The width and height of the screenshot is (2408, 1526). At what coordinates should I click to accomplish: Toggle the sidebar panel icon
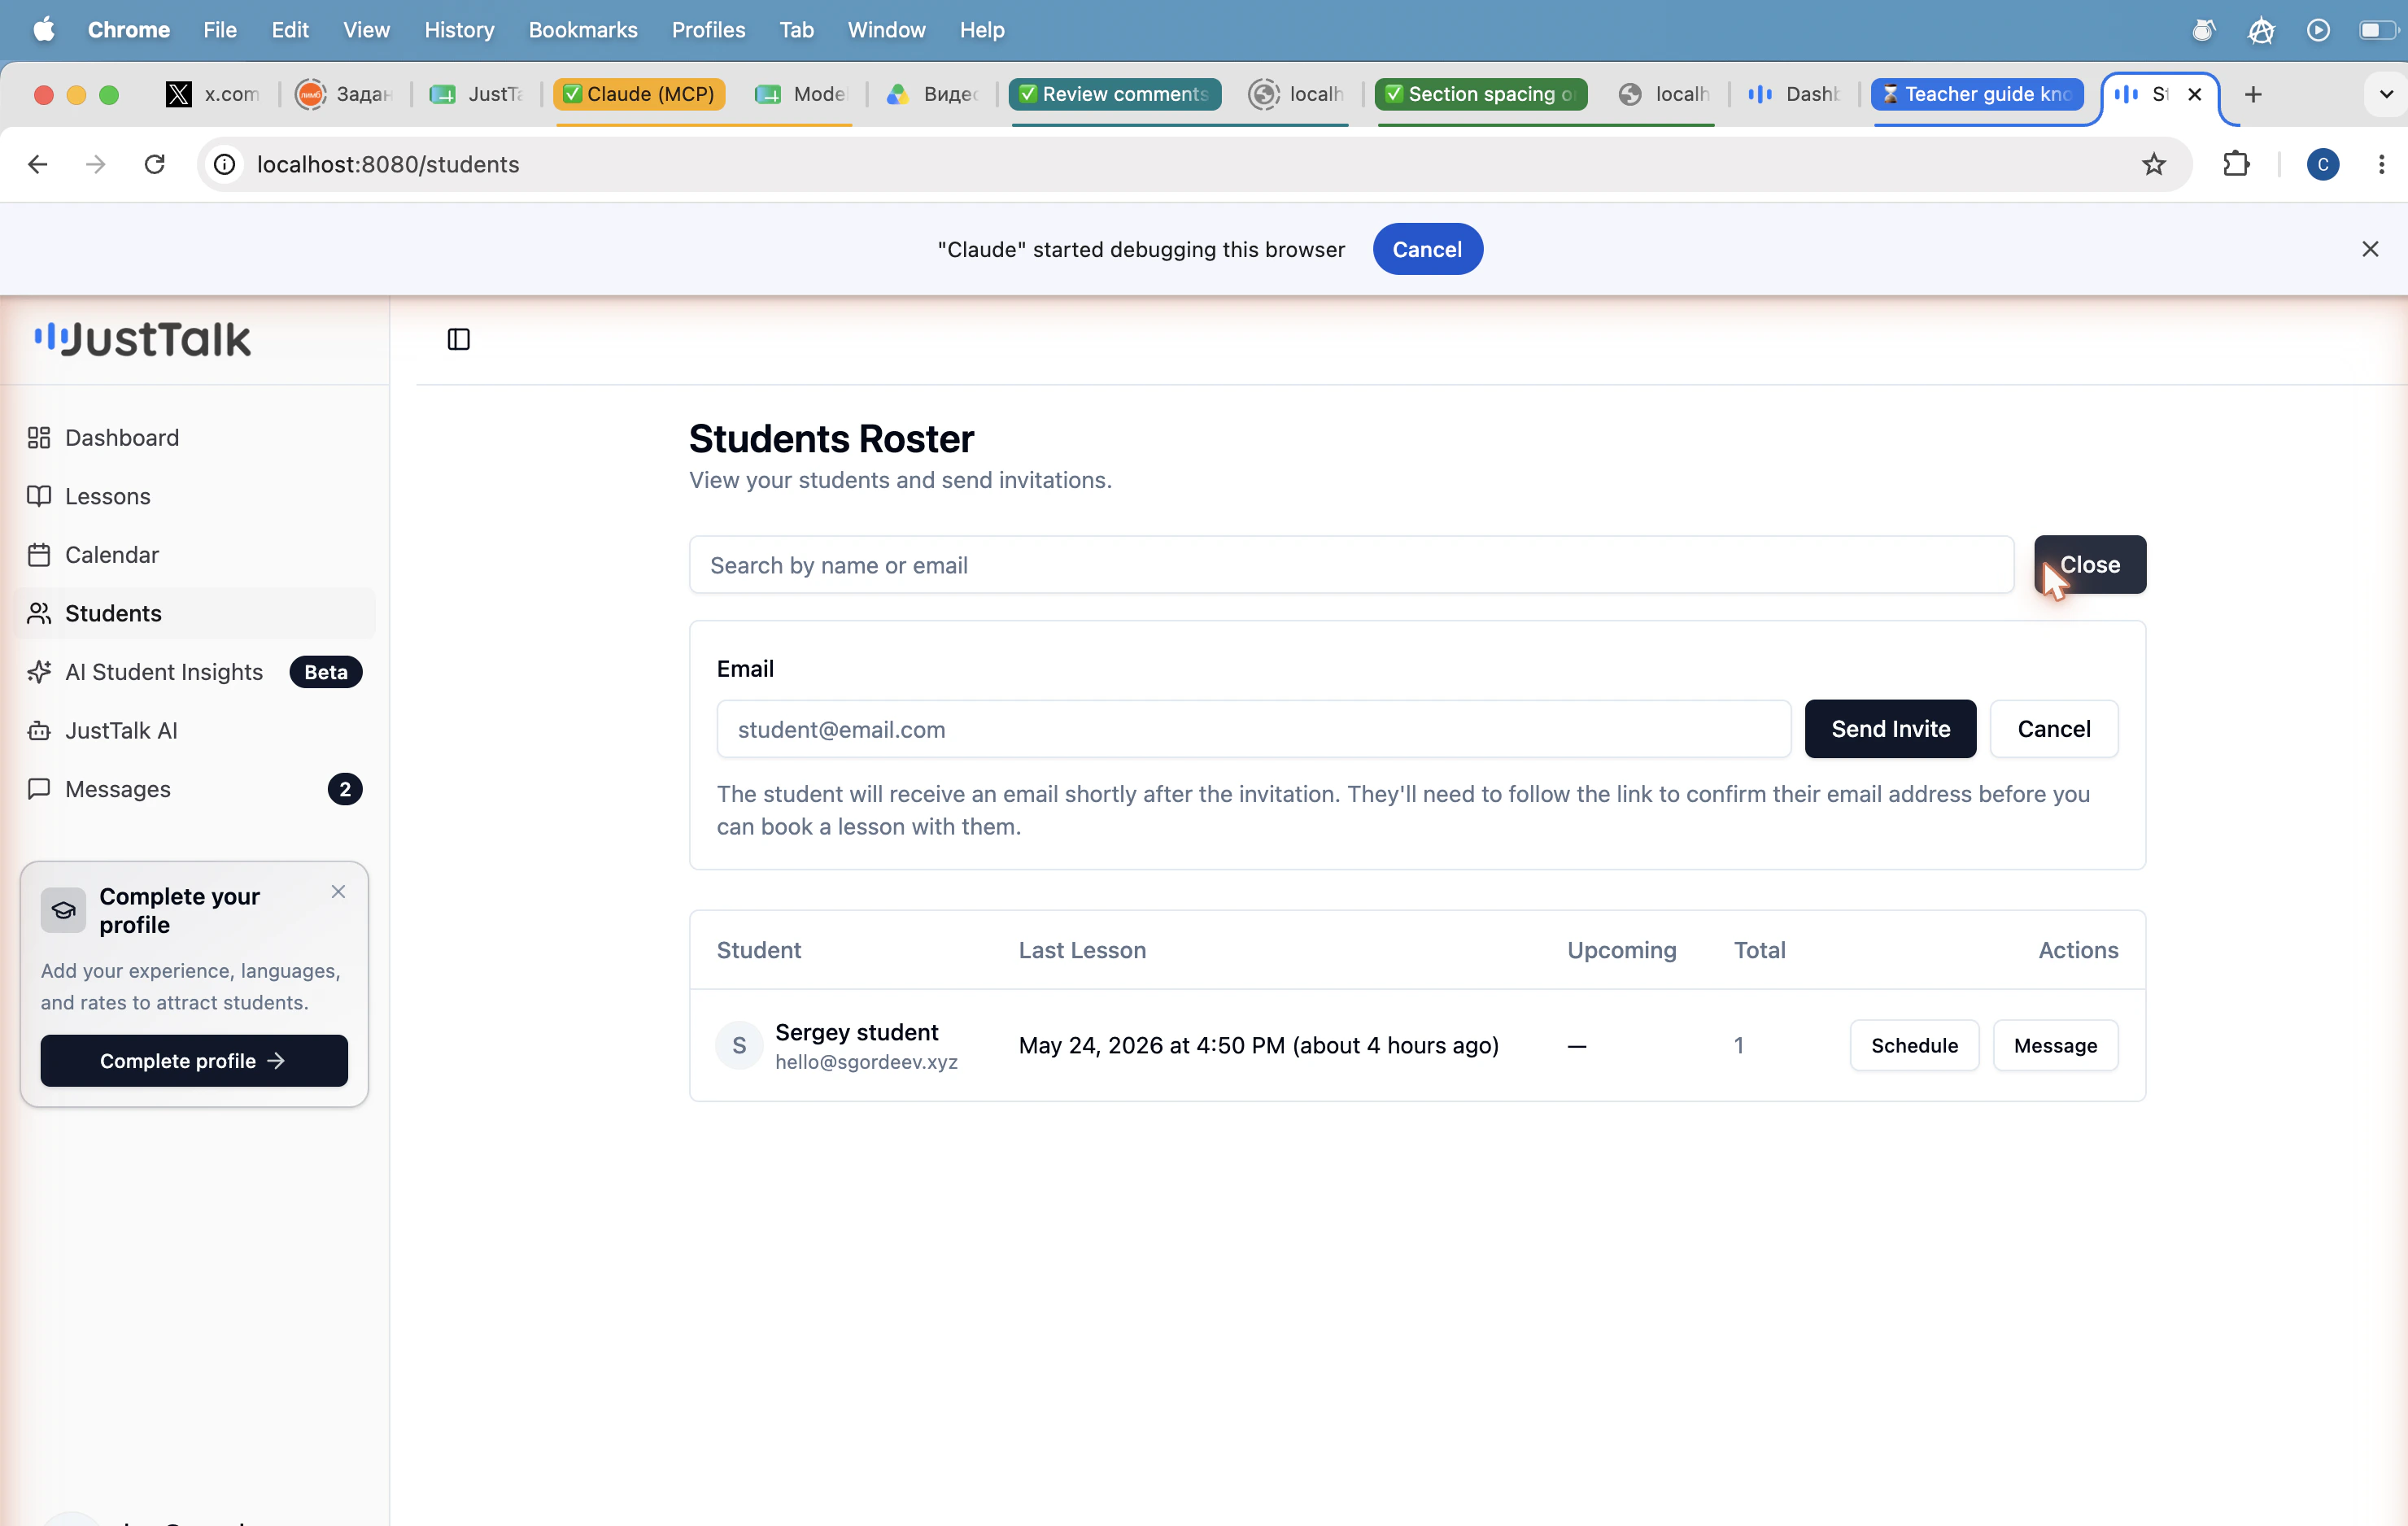tap(458, 339)
